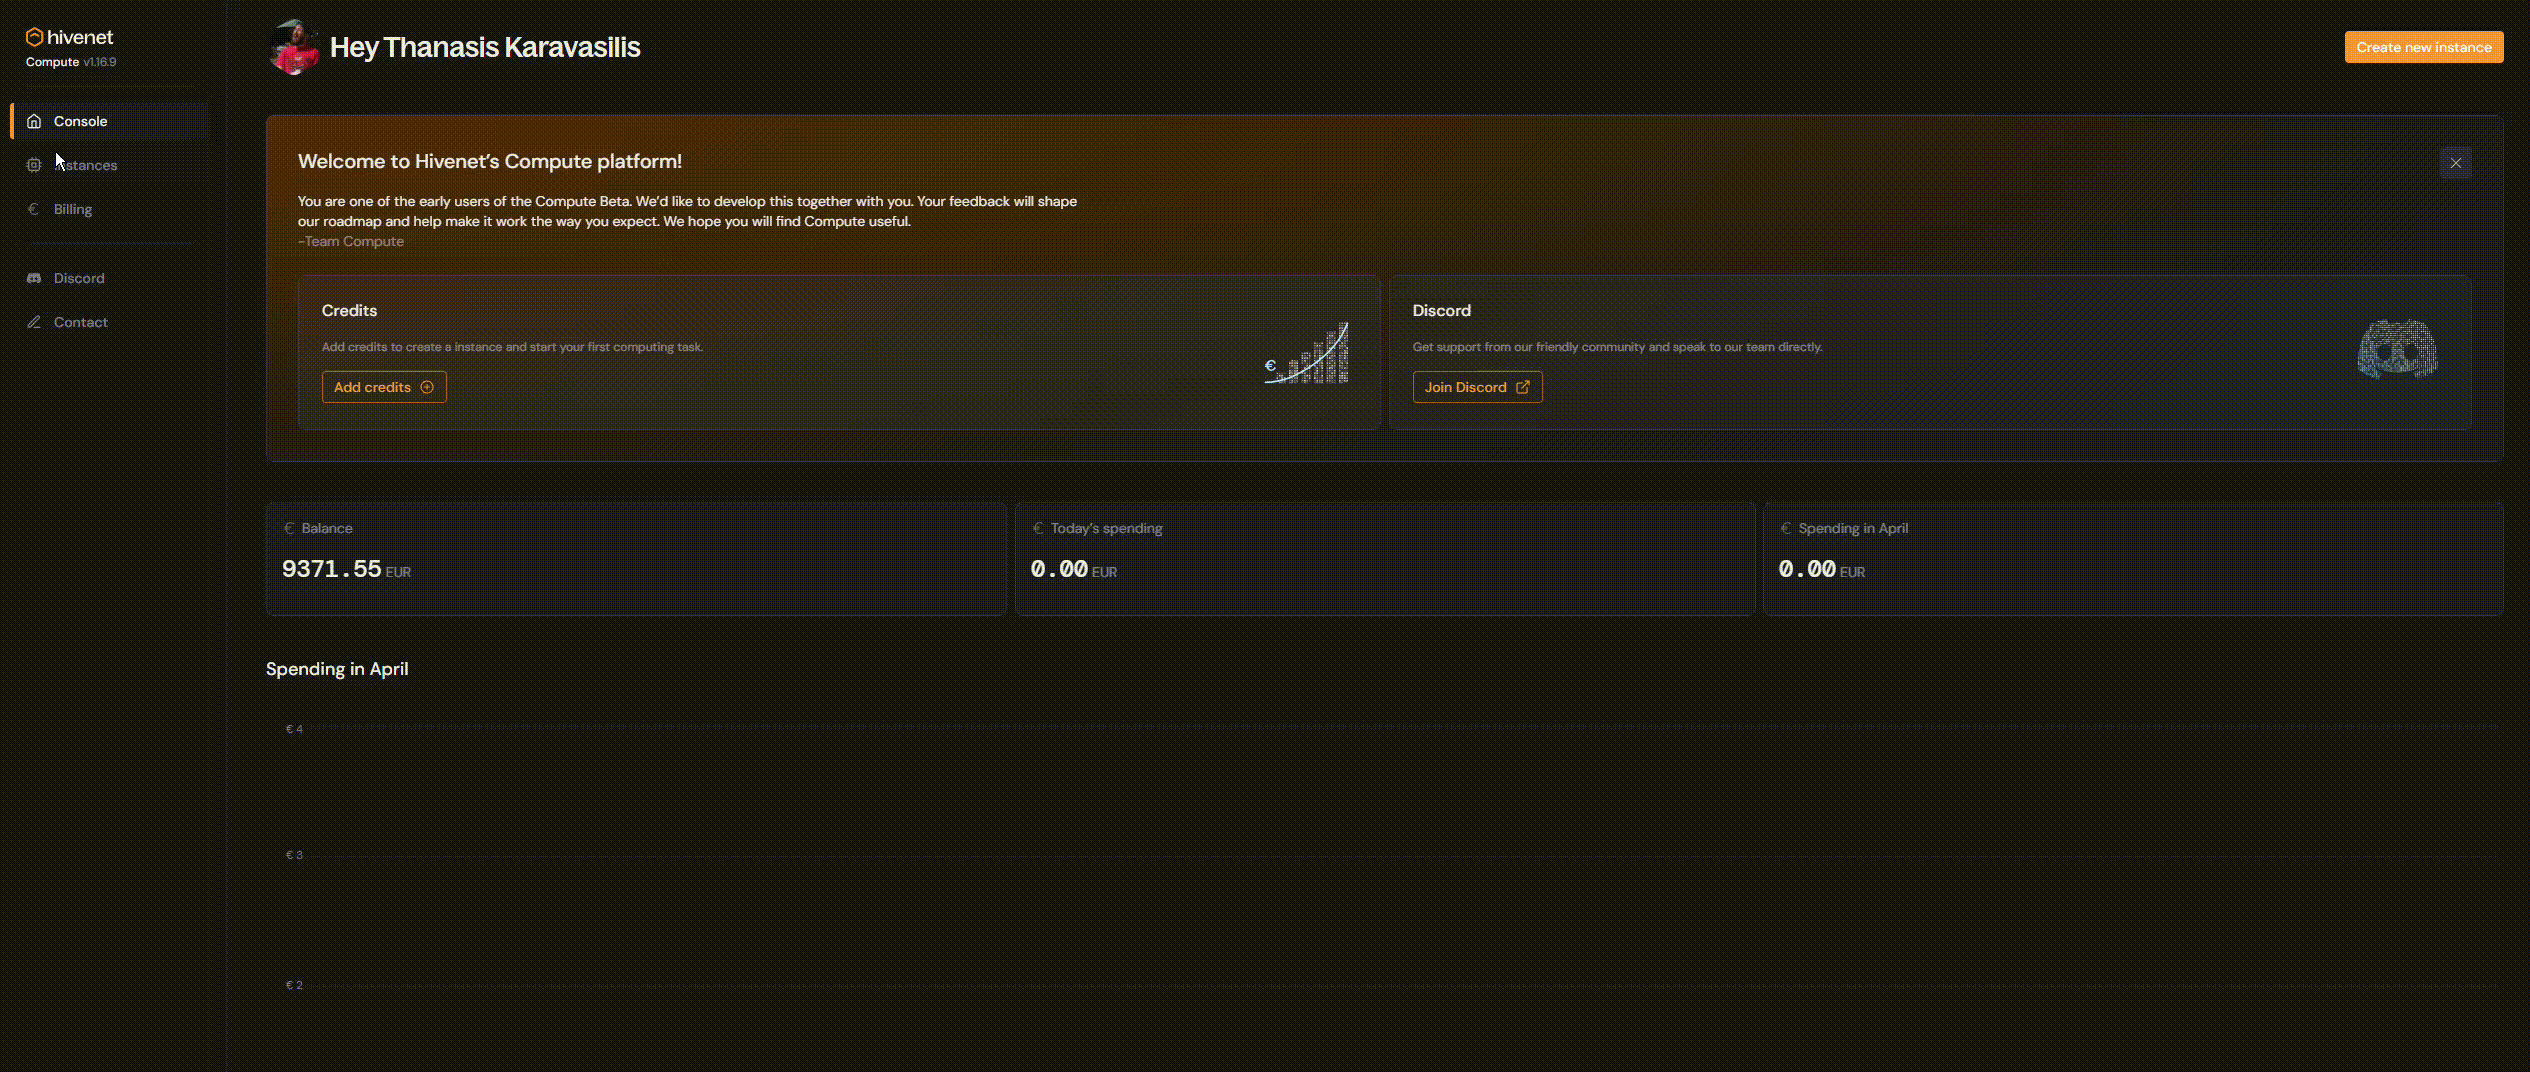Open the Contact page

tap(80, 322)
